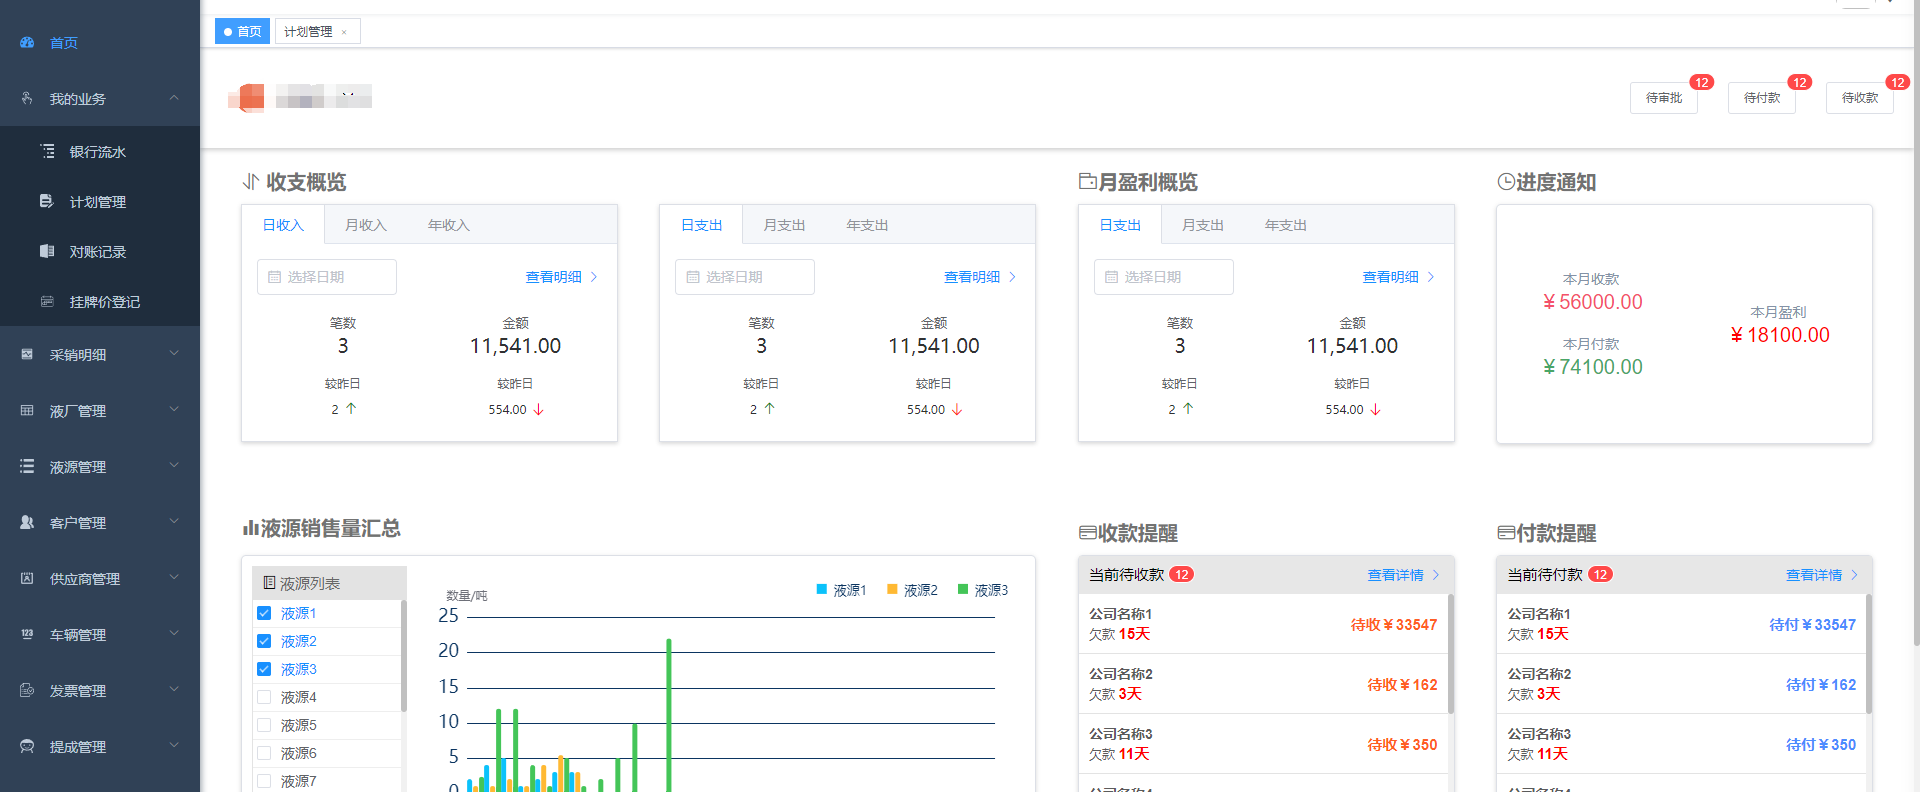Check the 液源6 checkbox

click(264, 753)
